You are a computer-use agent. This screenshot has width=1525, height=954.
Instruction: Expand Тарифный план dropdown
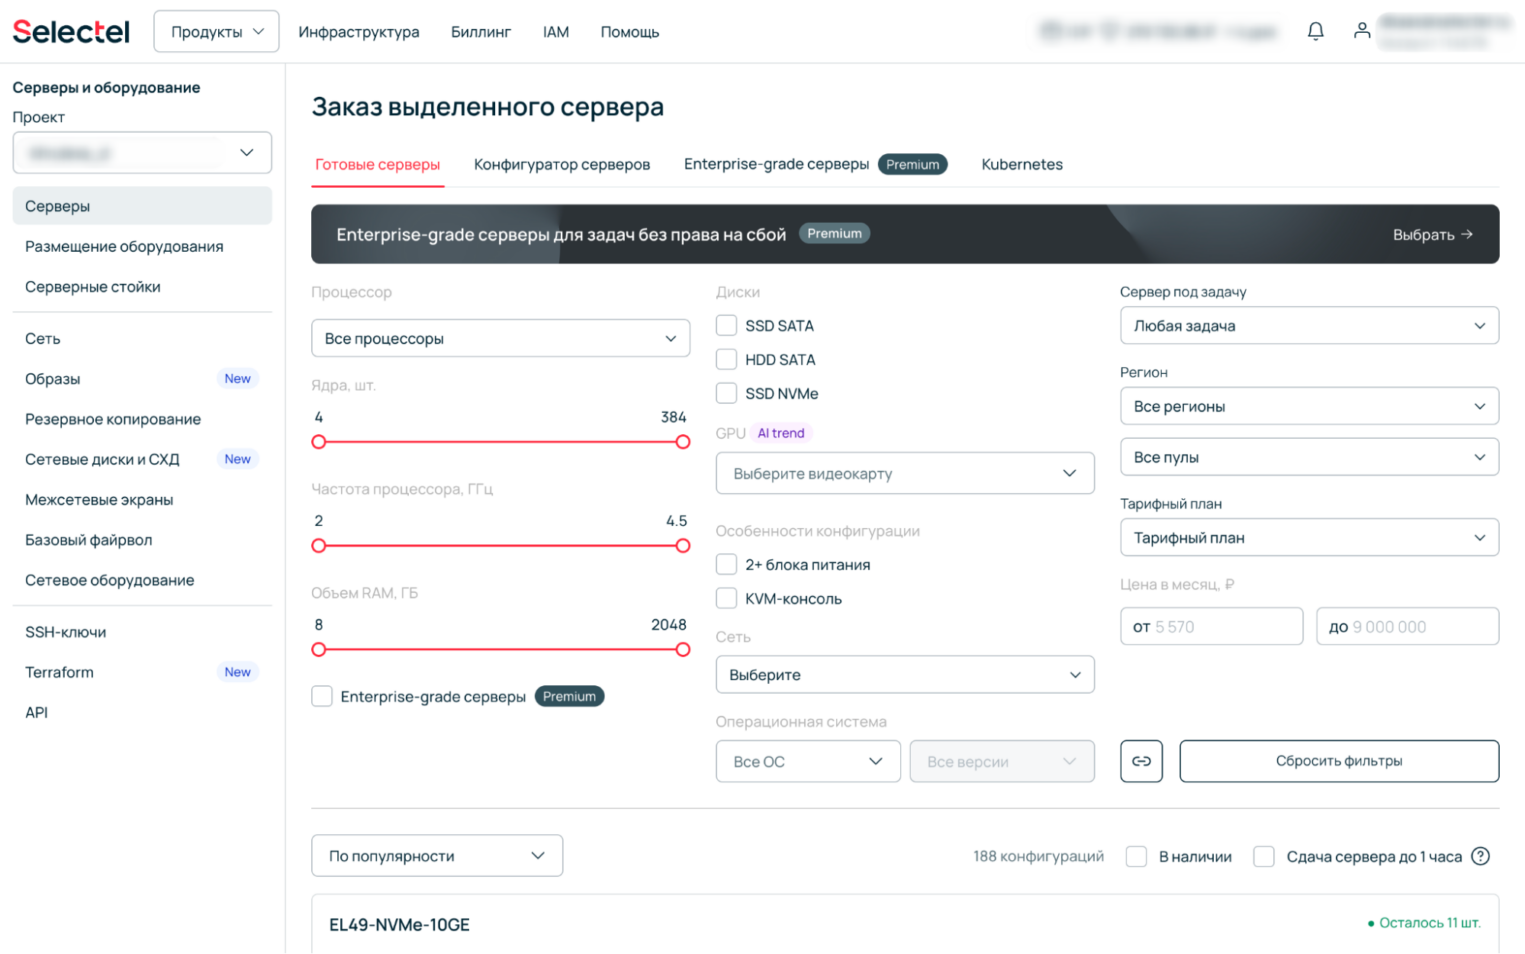(x=1309, y=538)
